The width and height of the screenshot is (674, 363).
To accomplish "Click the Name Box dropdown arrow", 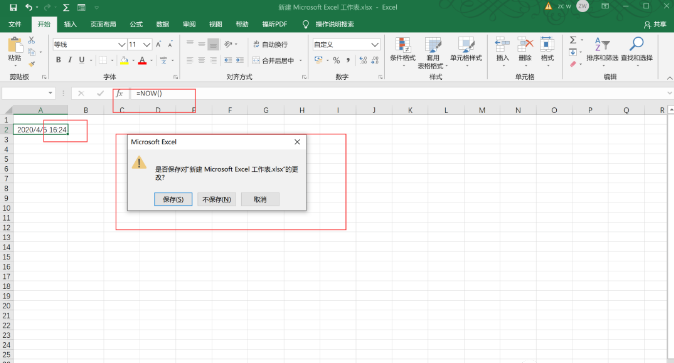I will [x=50, y=93].
